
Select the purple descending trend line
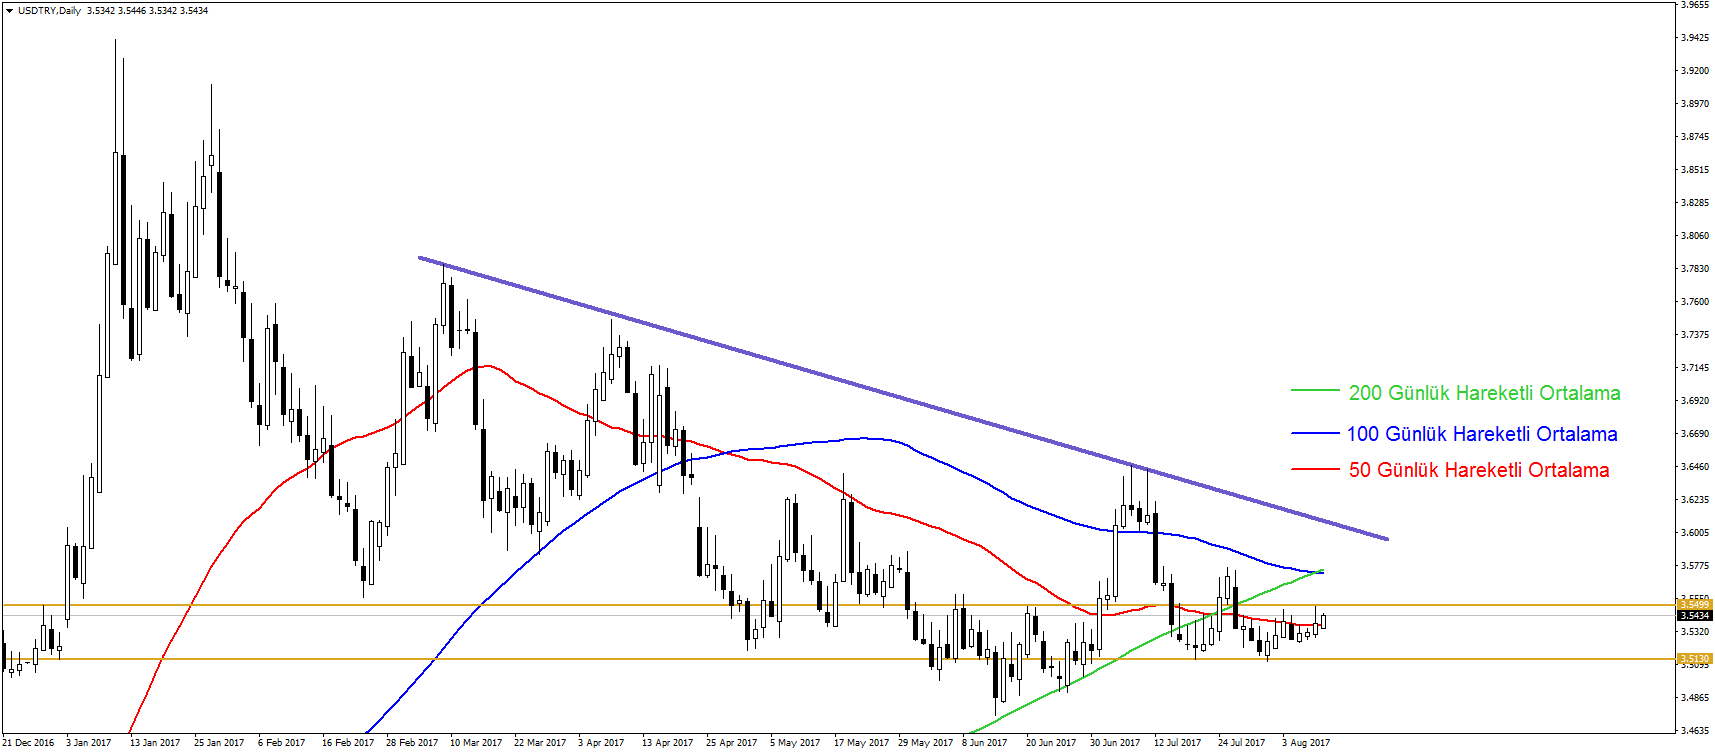click(x=900, y=398)
